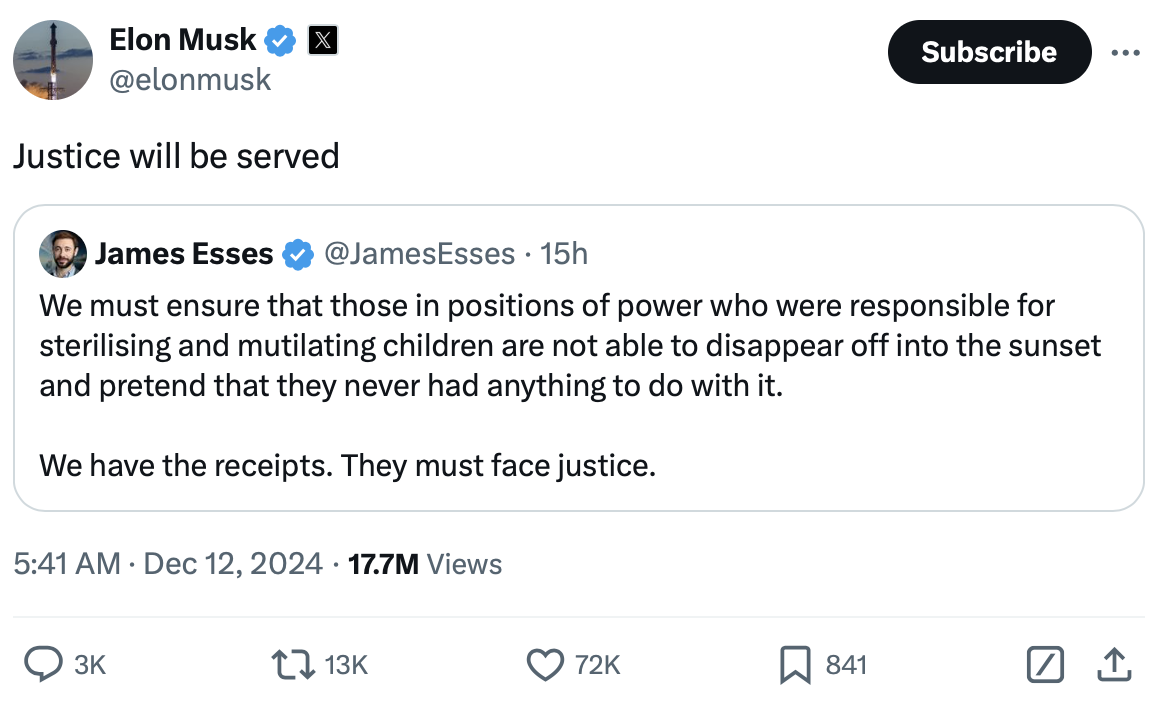
Task: Open Elon Musk's profile picture
Action: pos(53,60)
